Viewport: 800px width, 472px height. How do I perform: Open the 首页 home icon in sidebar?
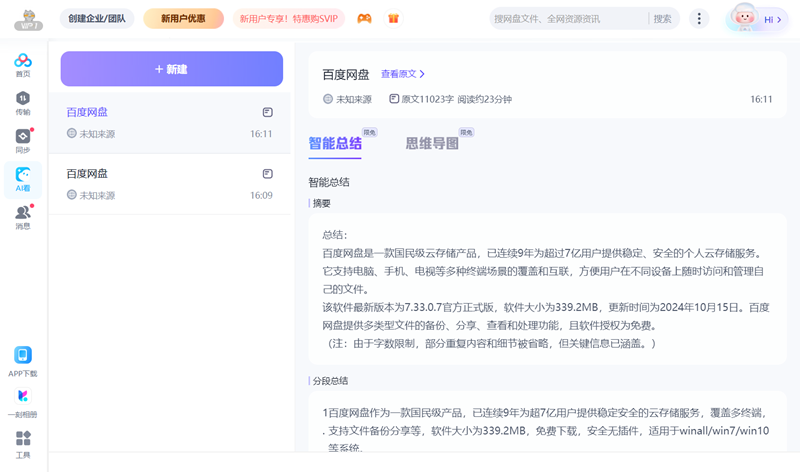click(22, 65)
